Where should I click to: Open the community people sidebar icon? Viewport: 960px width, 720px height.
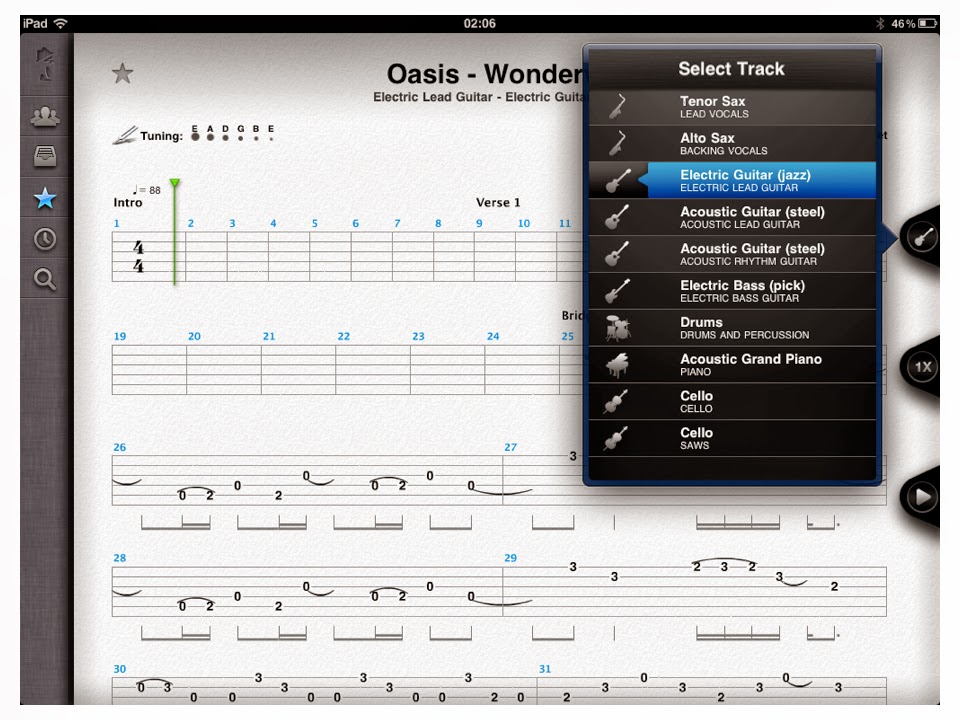click(45, 116)
